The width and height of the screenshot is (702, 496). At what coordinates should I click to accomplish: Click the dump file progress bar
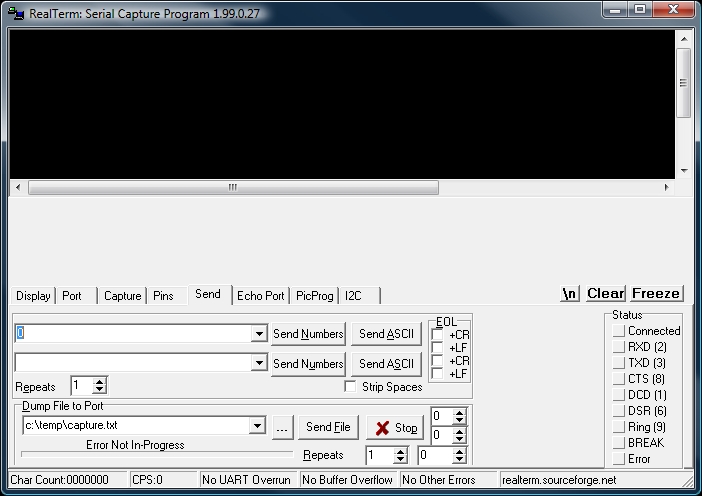157,454
